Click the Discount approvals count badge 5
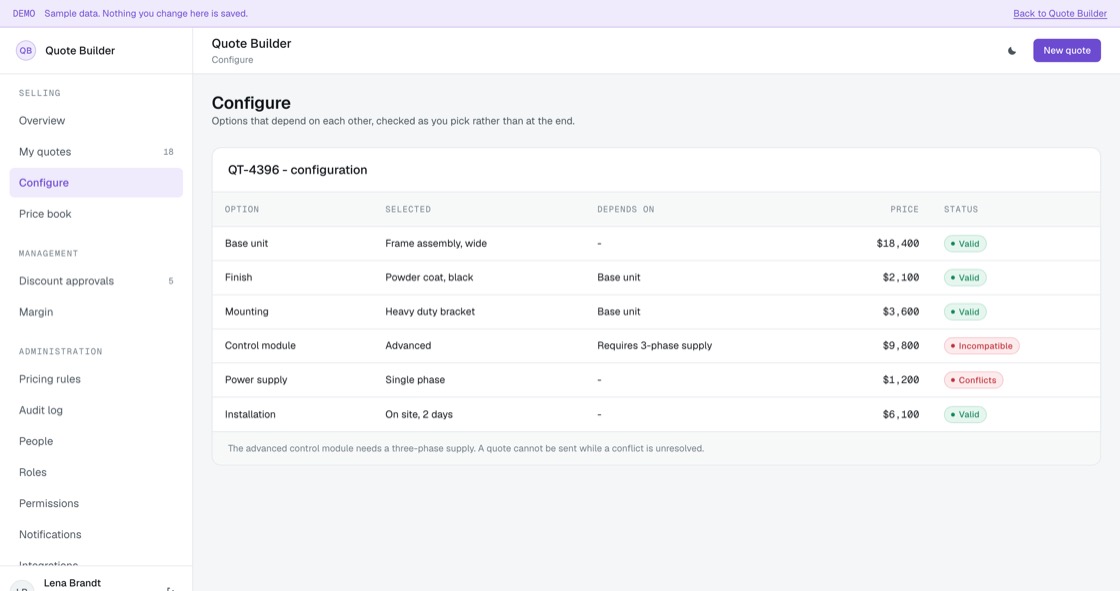Image resolution: width=1120 pixels, height=591 pixels. (x=171, y=281)
